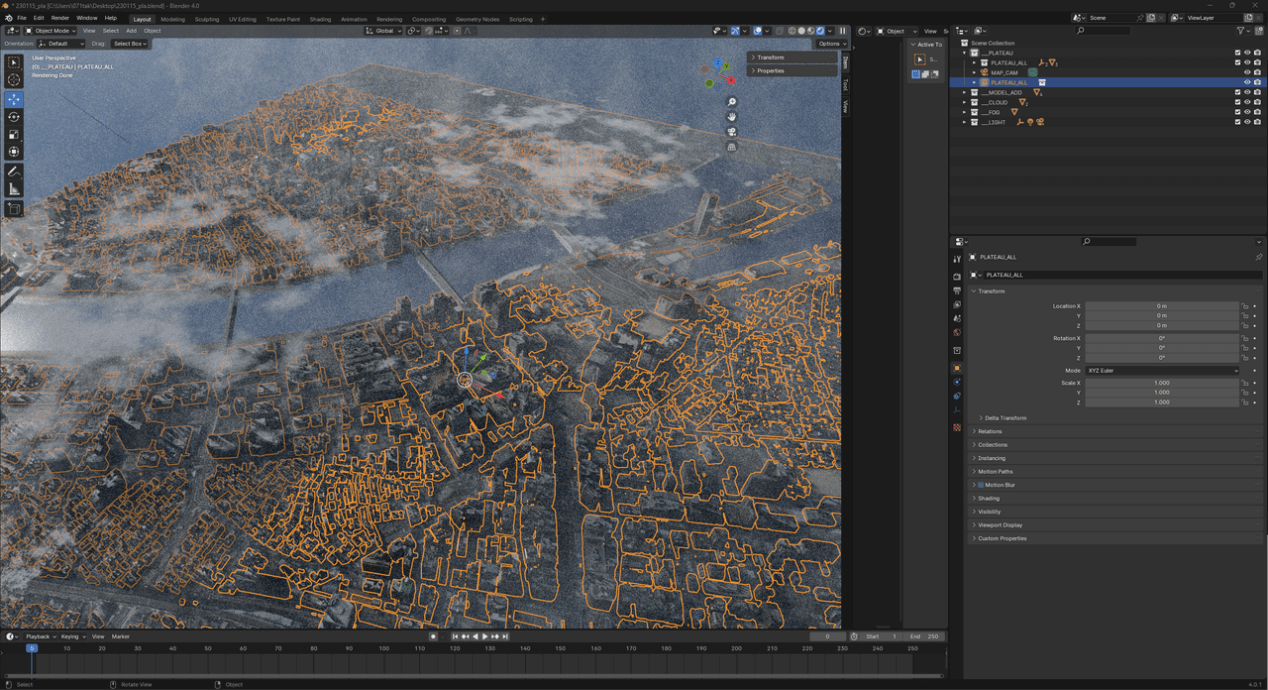Toggle the Motion Blur checkbox
Image resolution: width=1268 pixels, height=690 pixels.
981,485
